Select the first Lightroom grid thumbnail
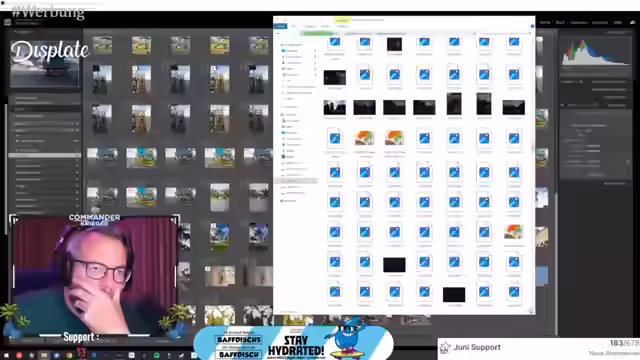640x360 pixels. coord(102,45)
